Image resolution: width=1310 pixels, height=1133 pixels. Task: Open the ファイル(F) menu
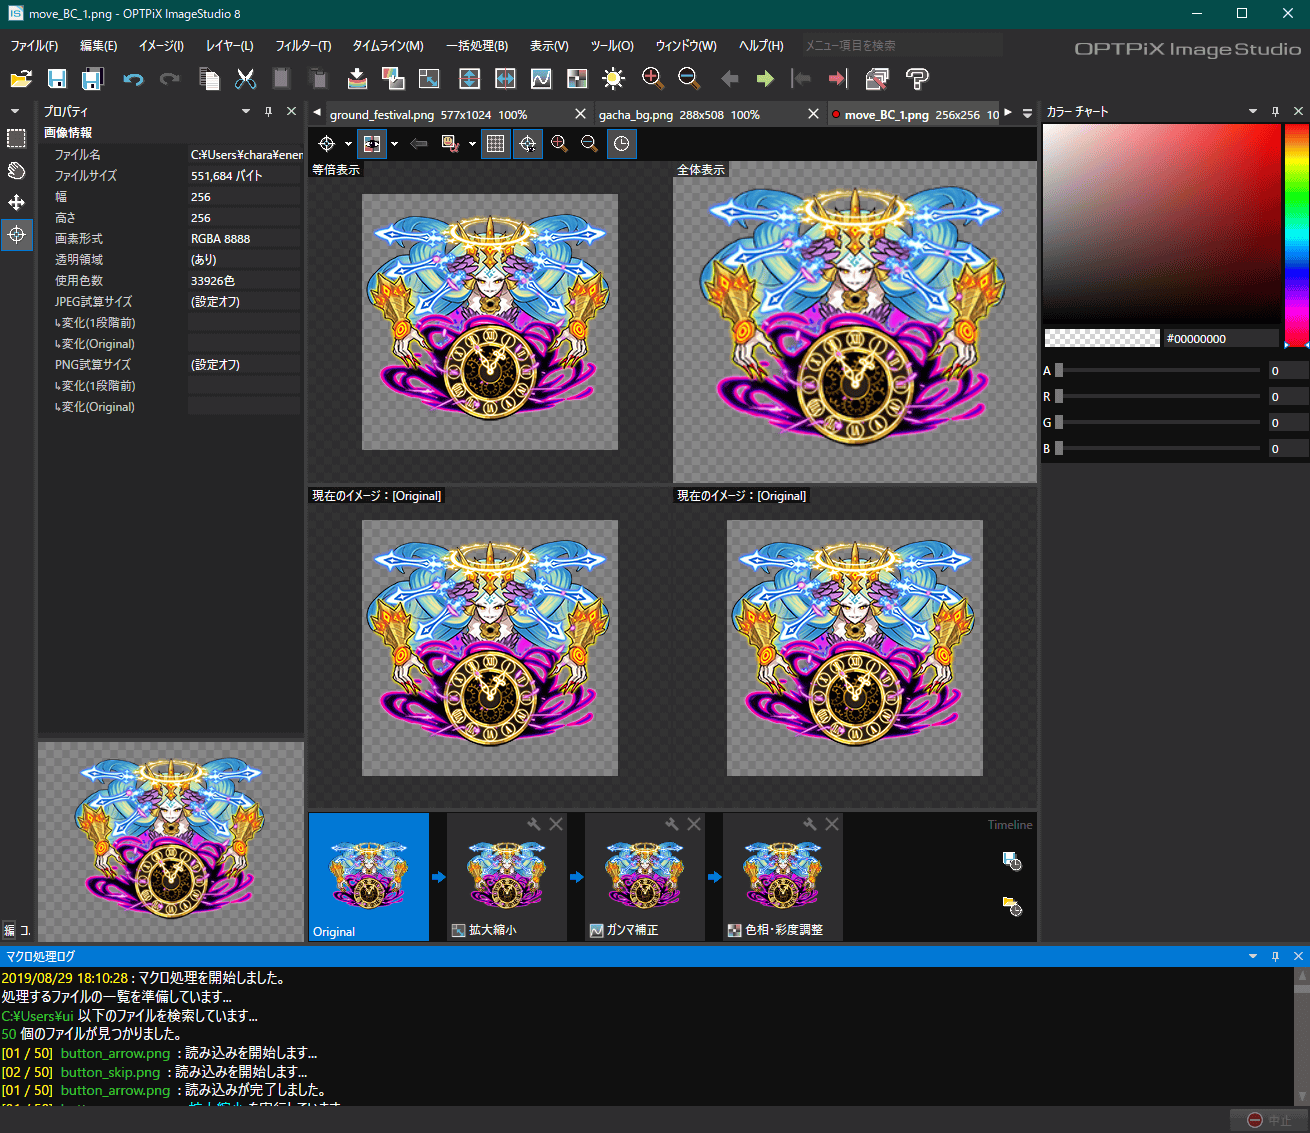[34, 45]
